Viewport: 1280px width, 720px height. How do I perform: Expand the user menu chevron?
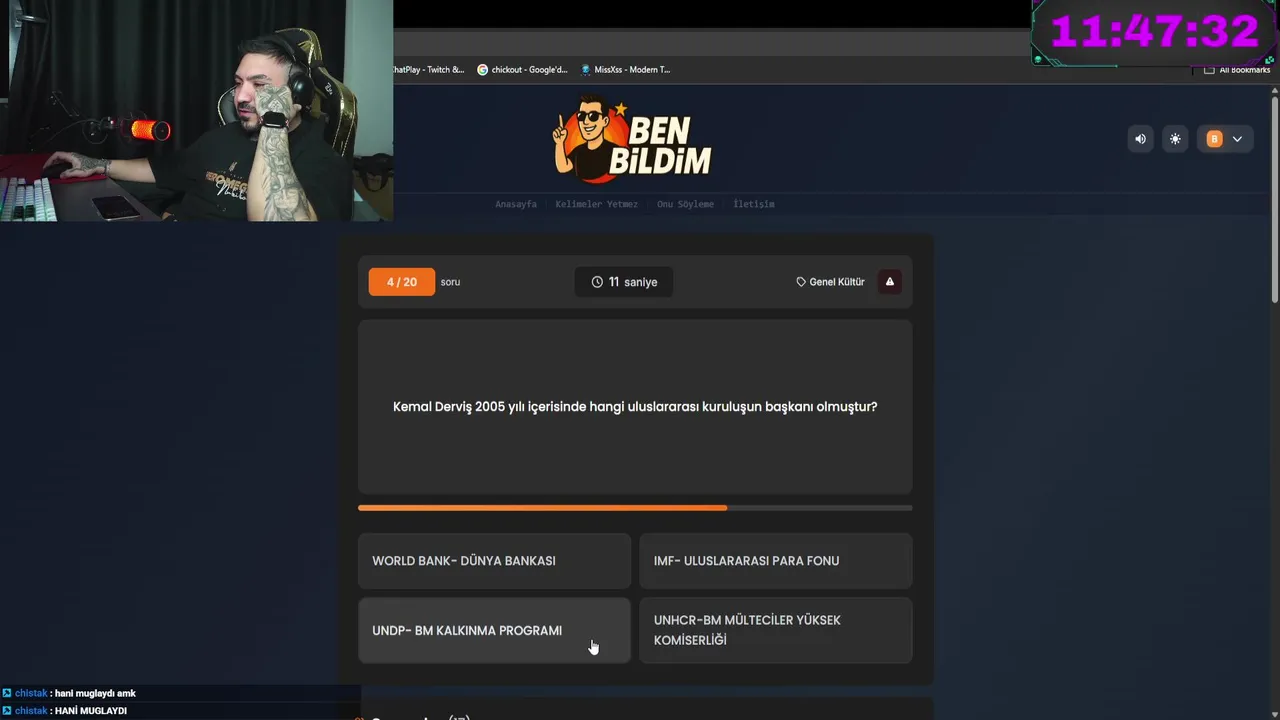coord(1237,139)
